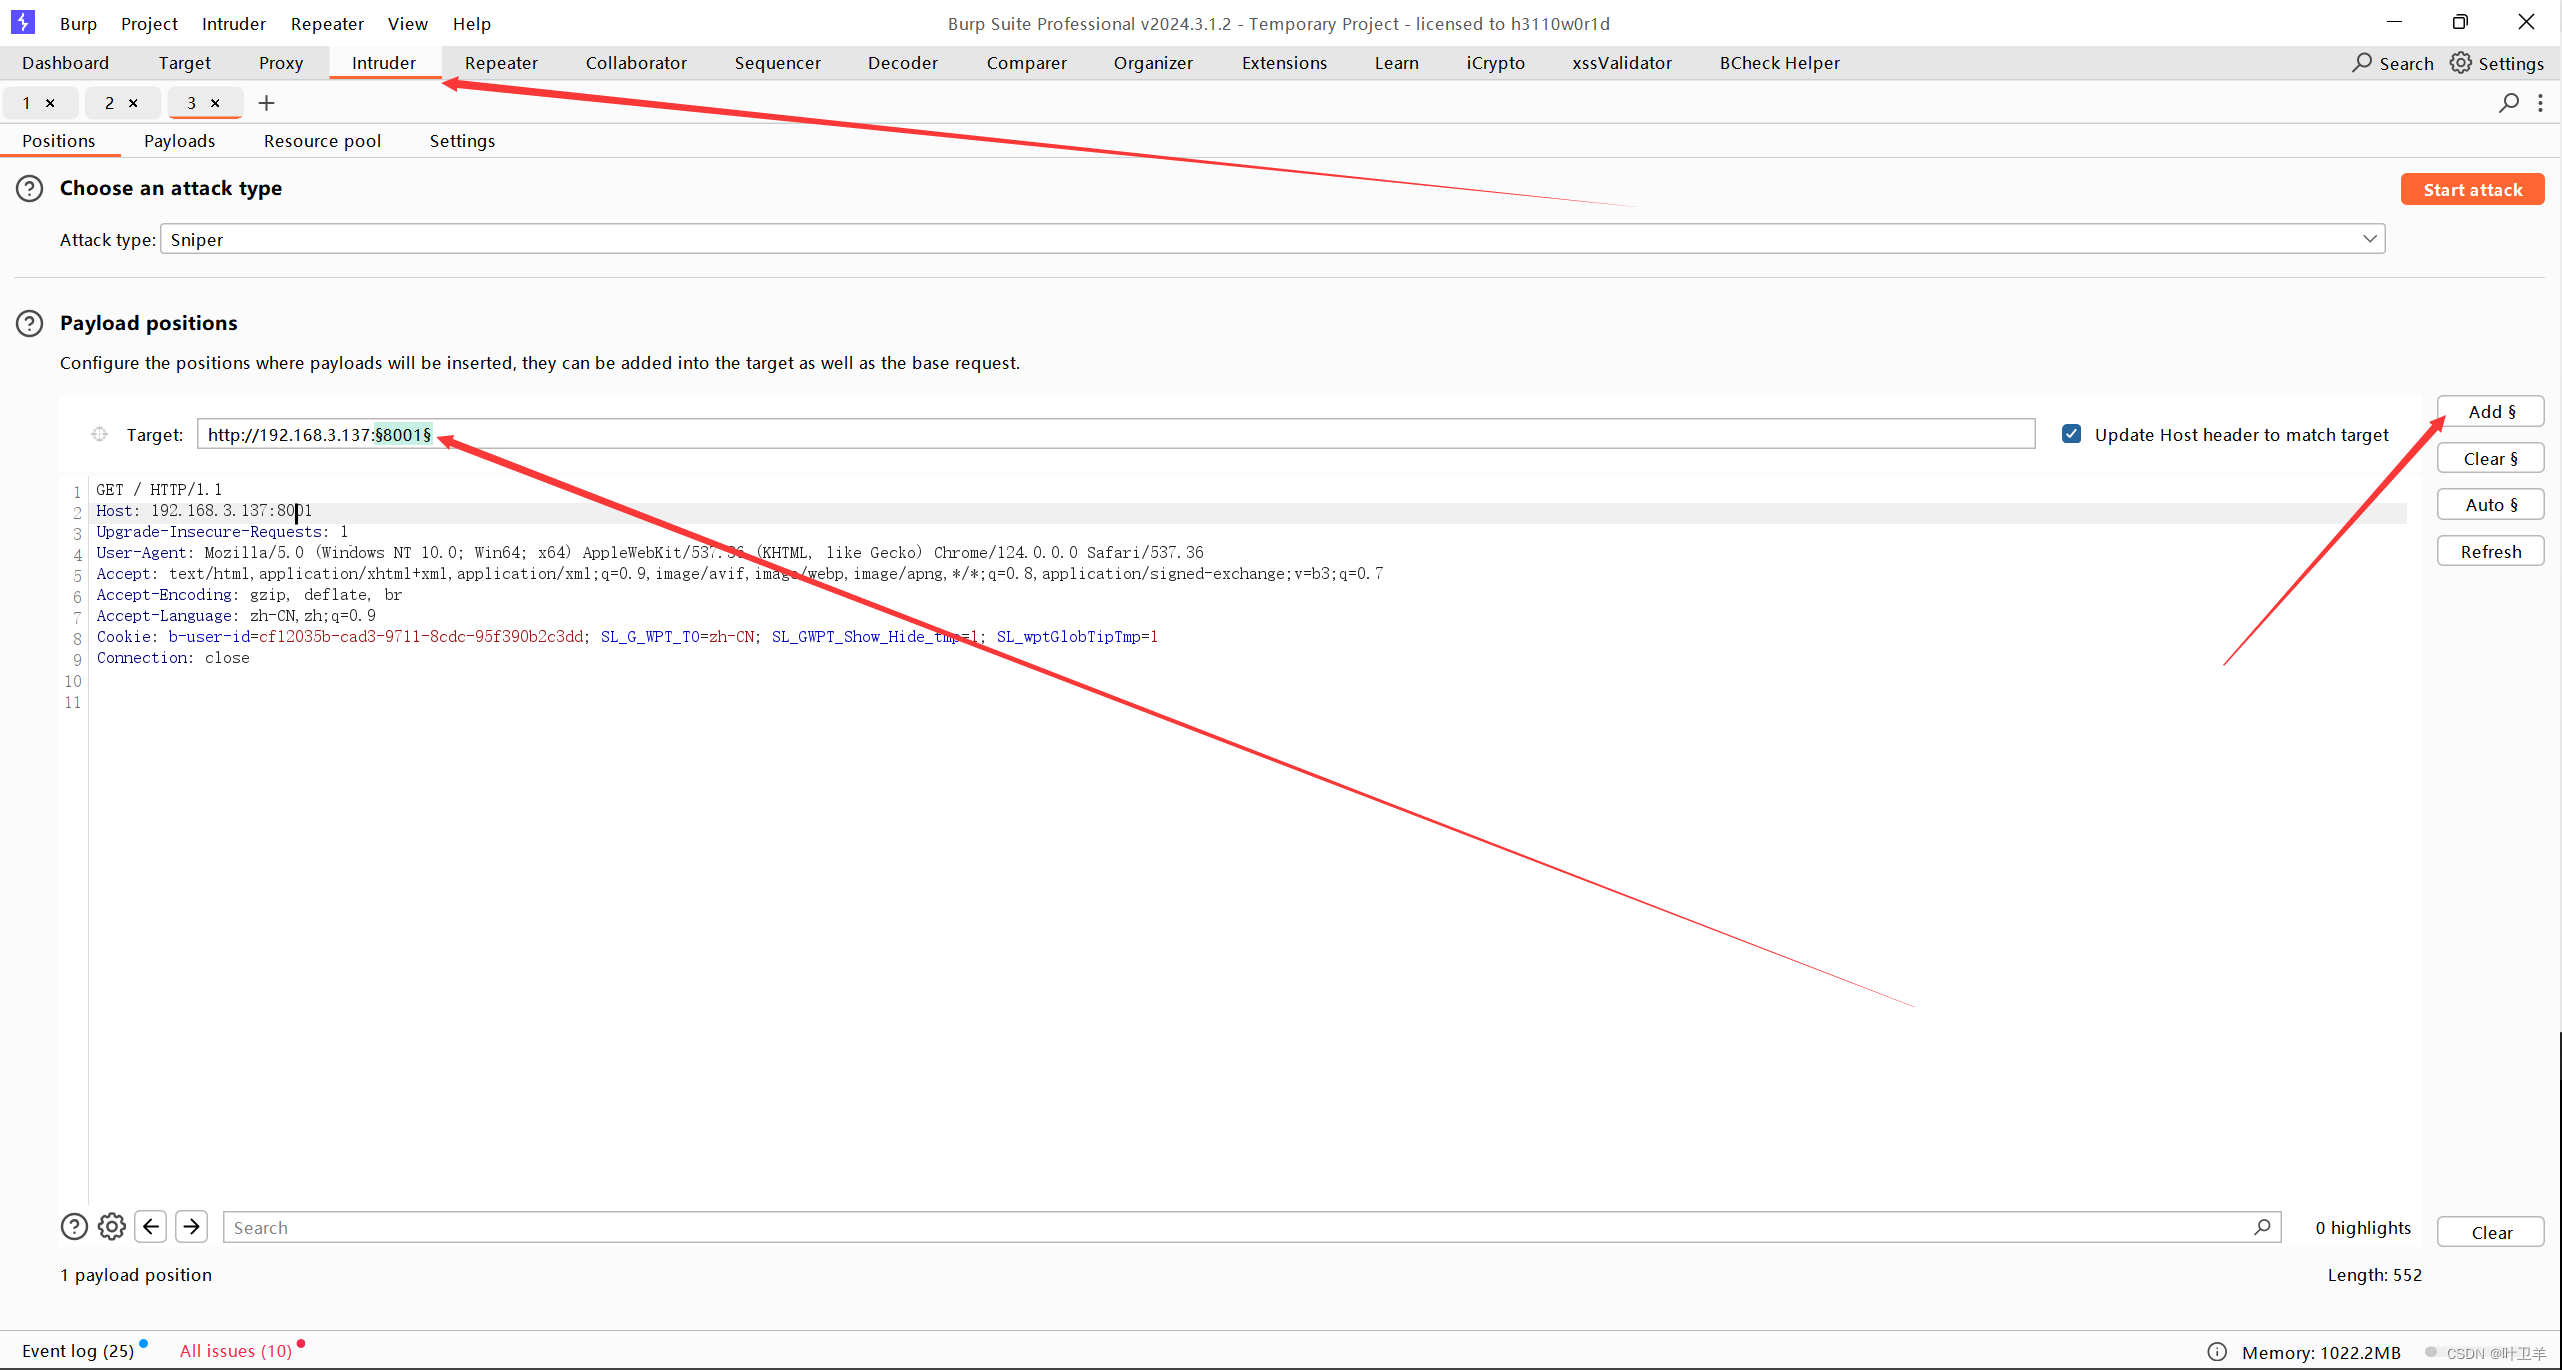Expand the Attack type Sniper dropdown

(1272, 239)
